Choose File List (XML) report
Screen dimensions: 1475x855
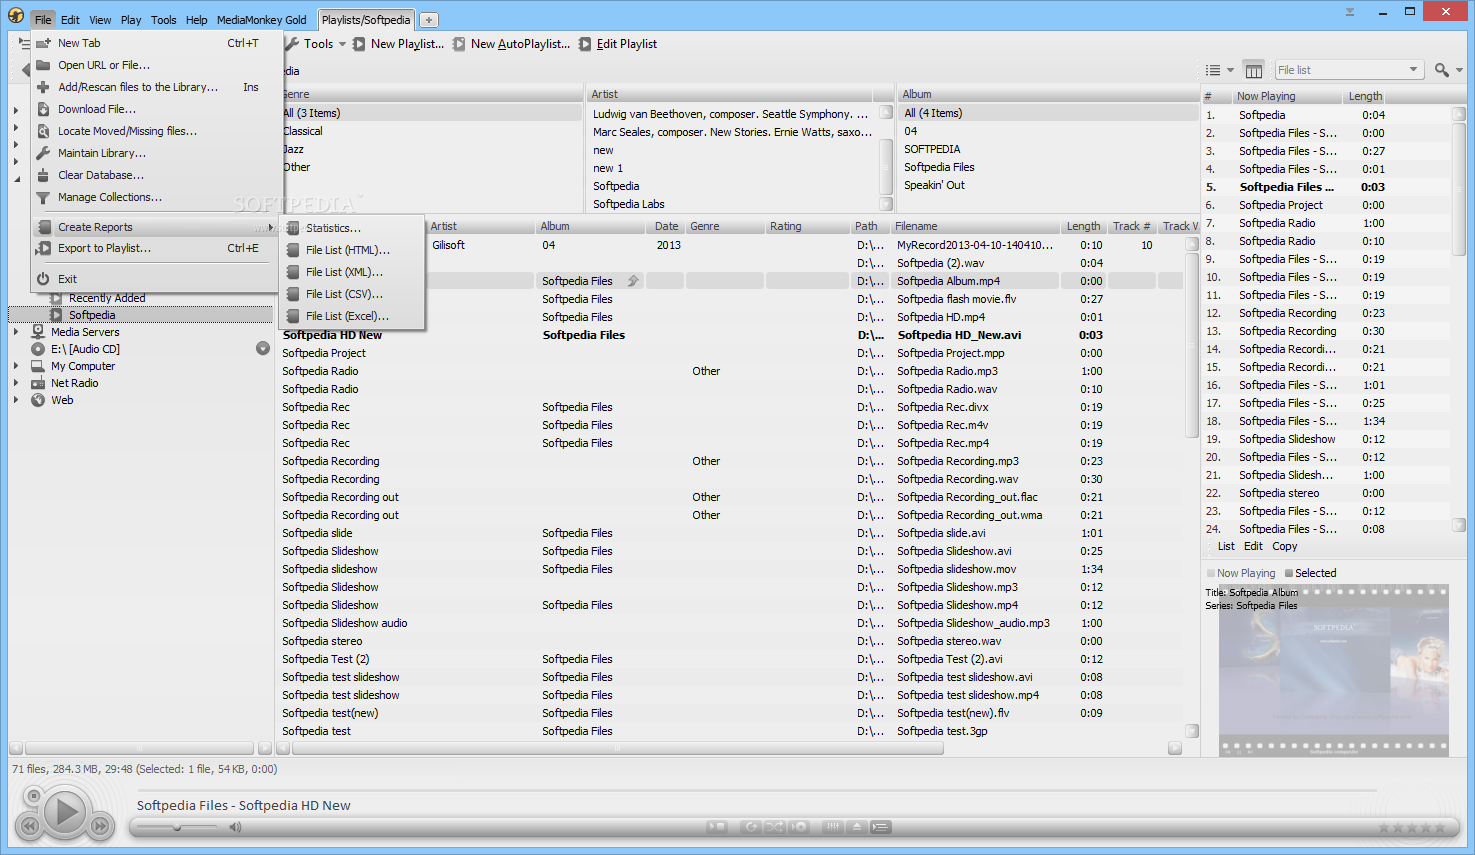[x=352, y=272]
